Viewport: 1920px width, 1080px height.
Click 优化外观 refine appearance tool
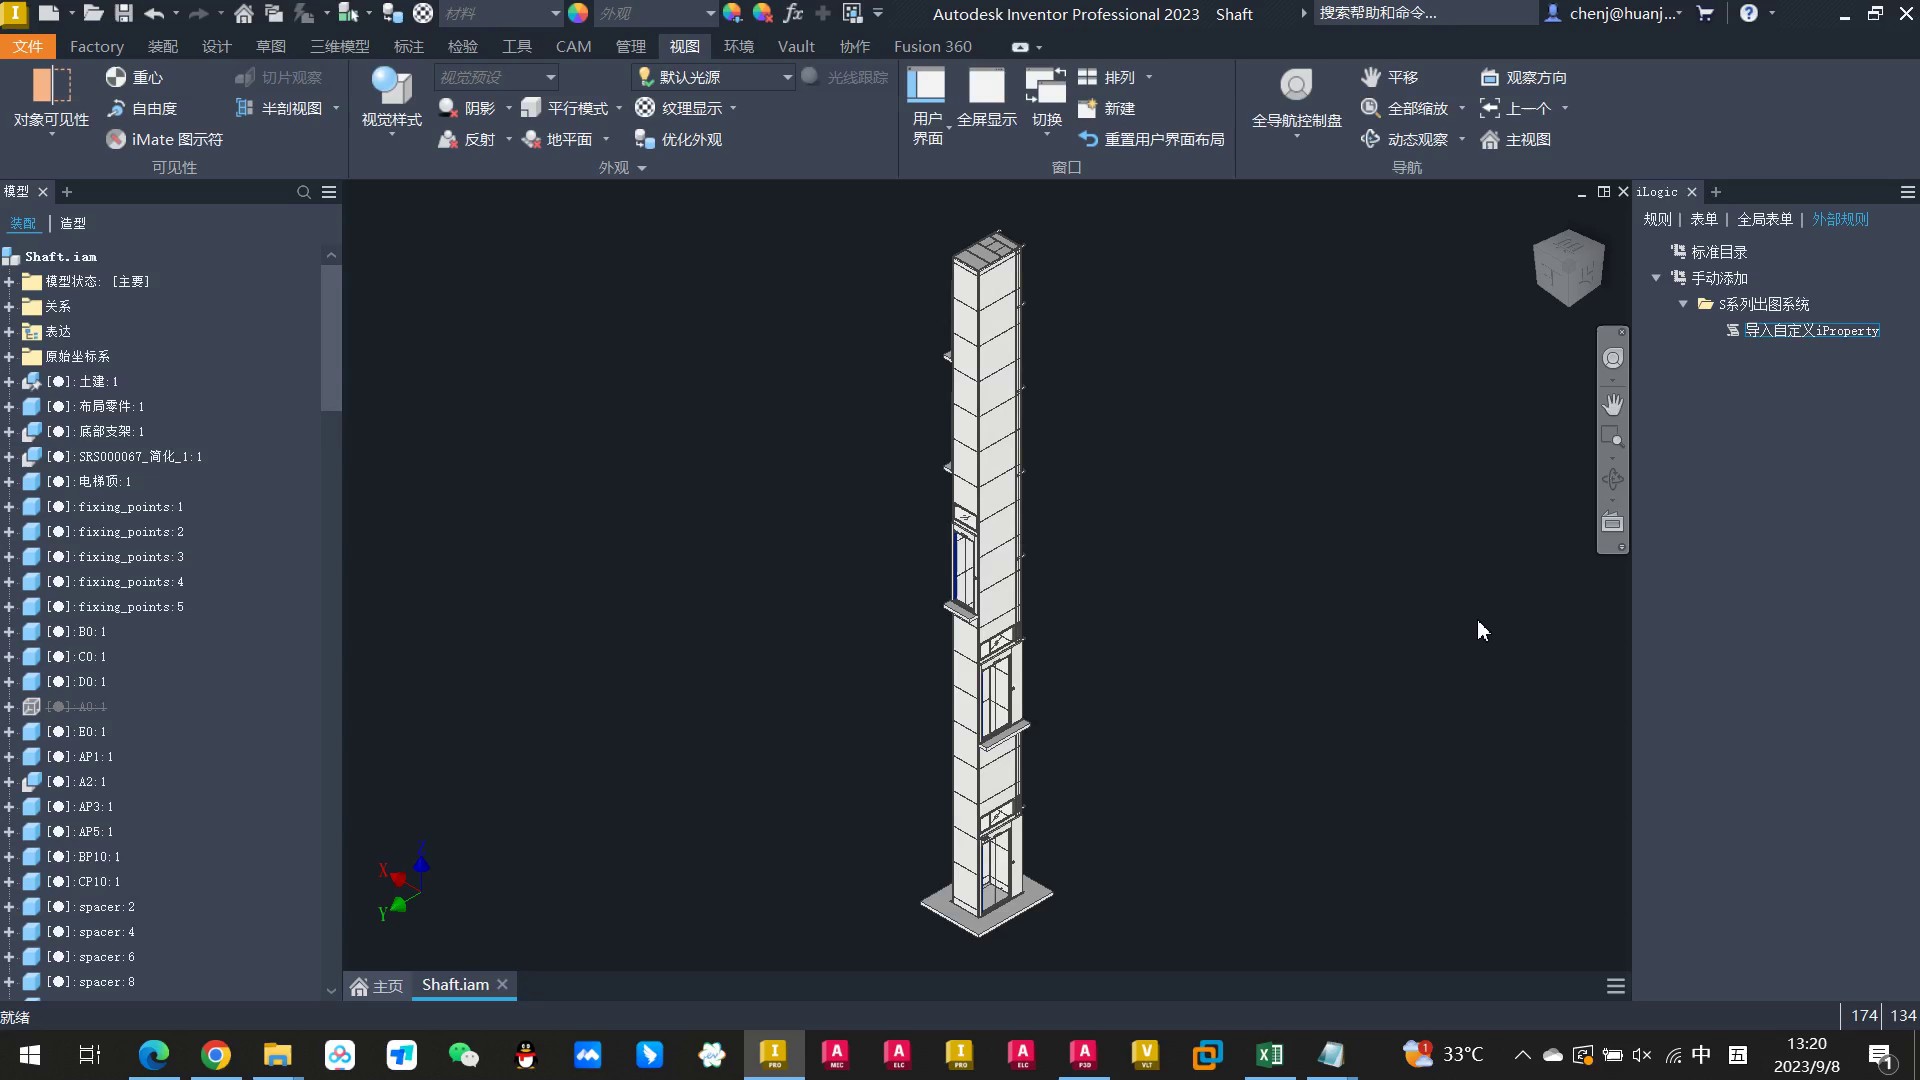click(679, 139)
